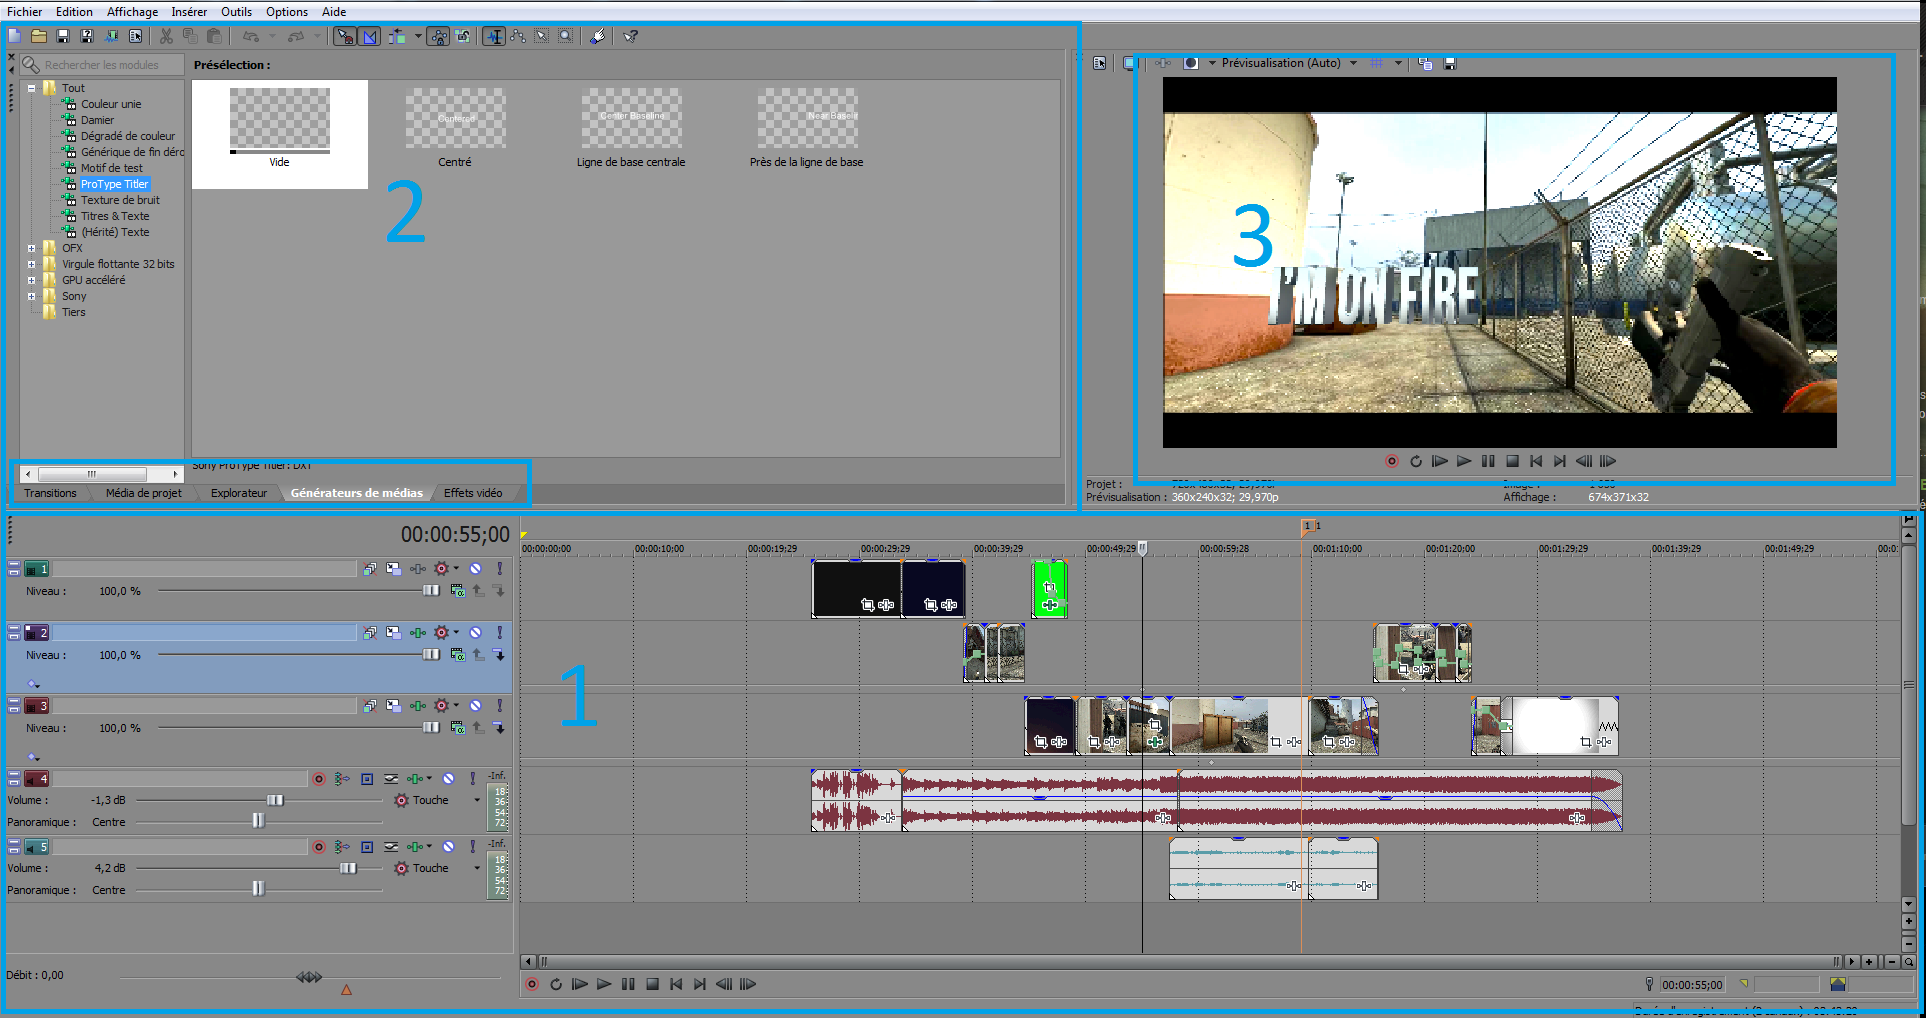
Task: Select the Envelope Edit tool
Action: 520,37
